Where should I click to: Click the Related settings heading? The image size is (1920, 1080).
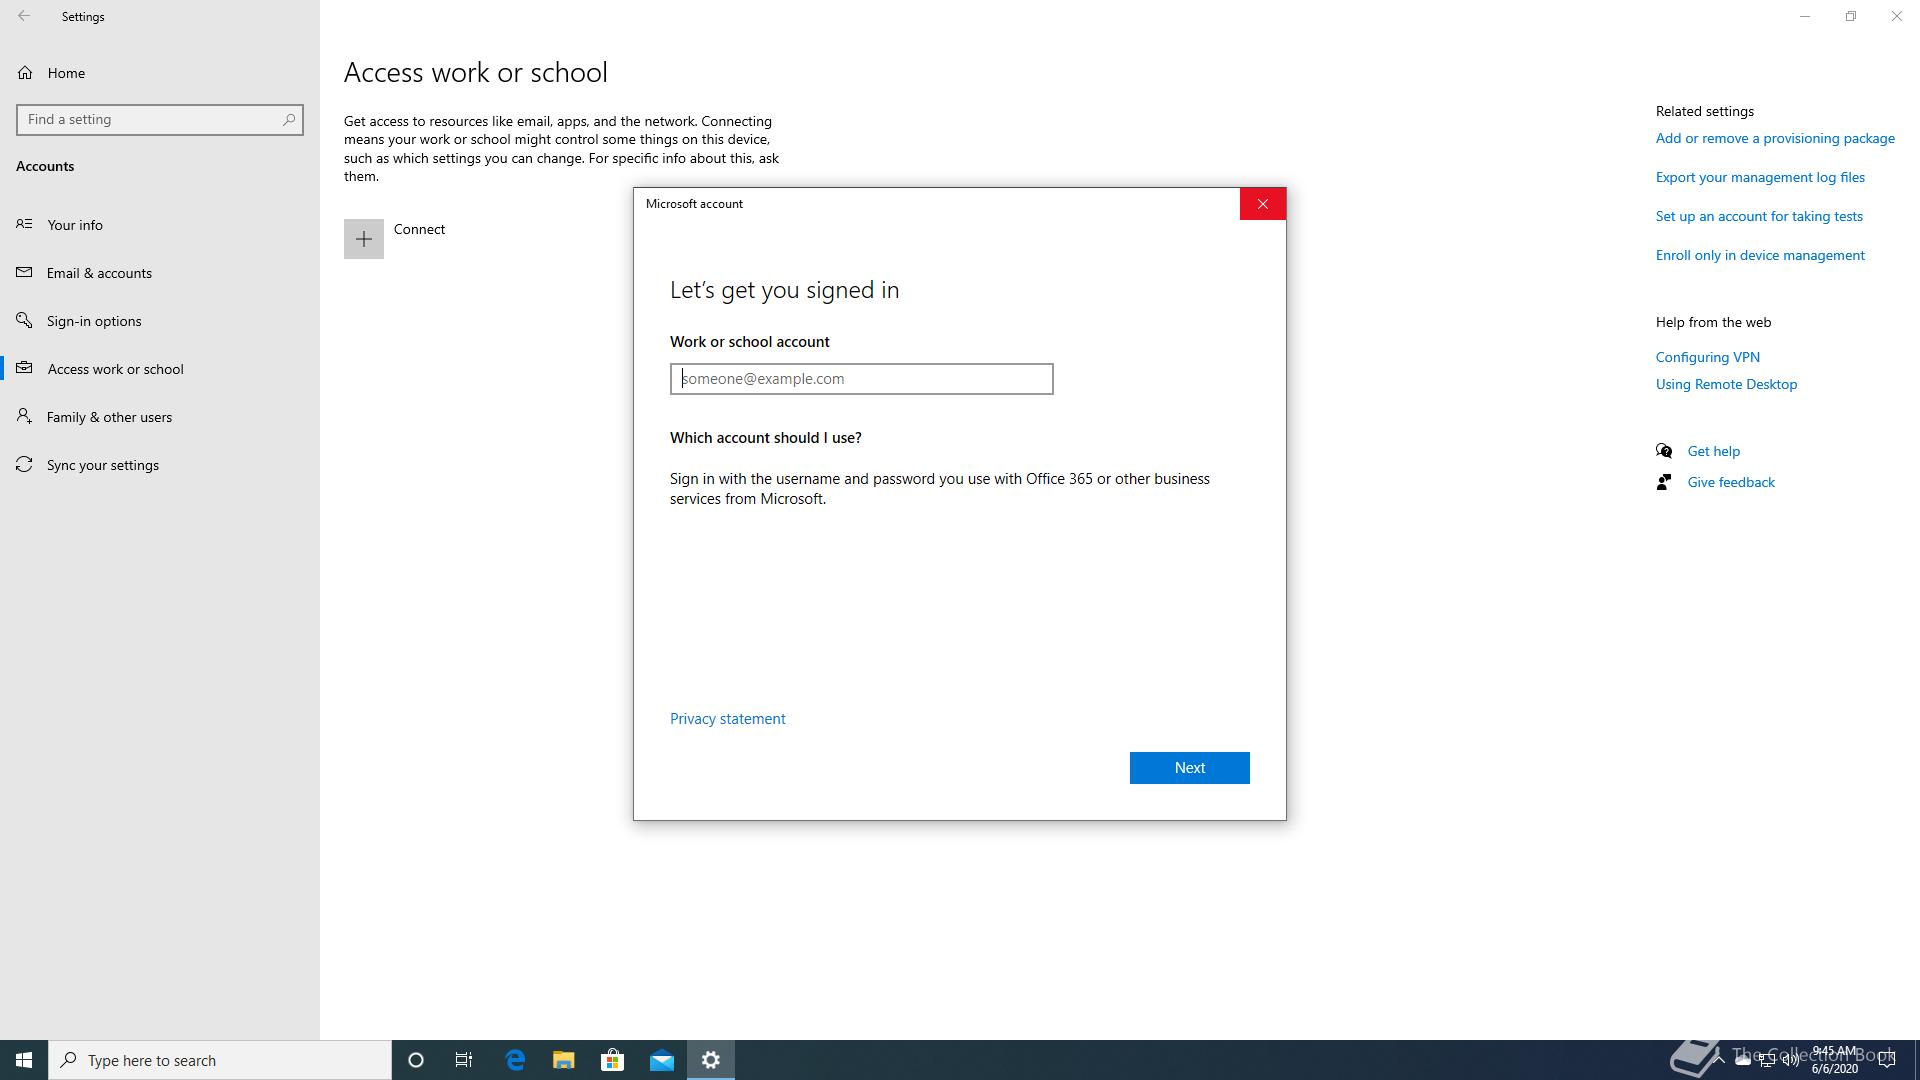coord(1704,111)
